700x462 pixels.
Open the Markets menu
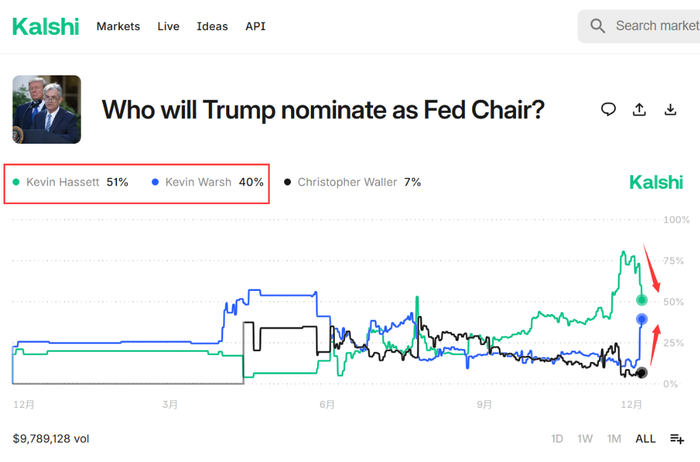point(118,26)
